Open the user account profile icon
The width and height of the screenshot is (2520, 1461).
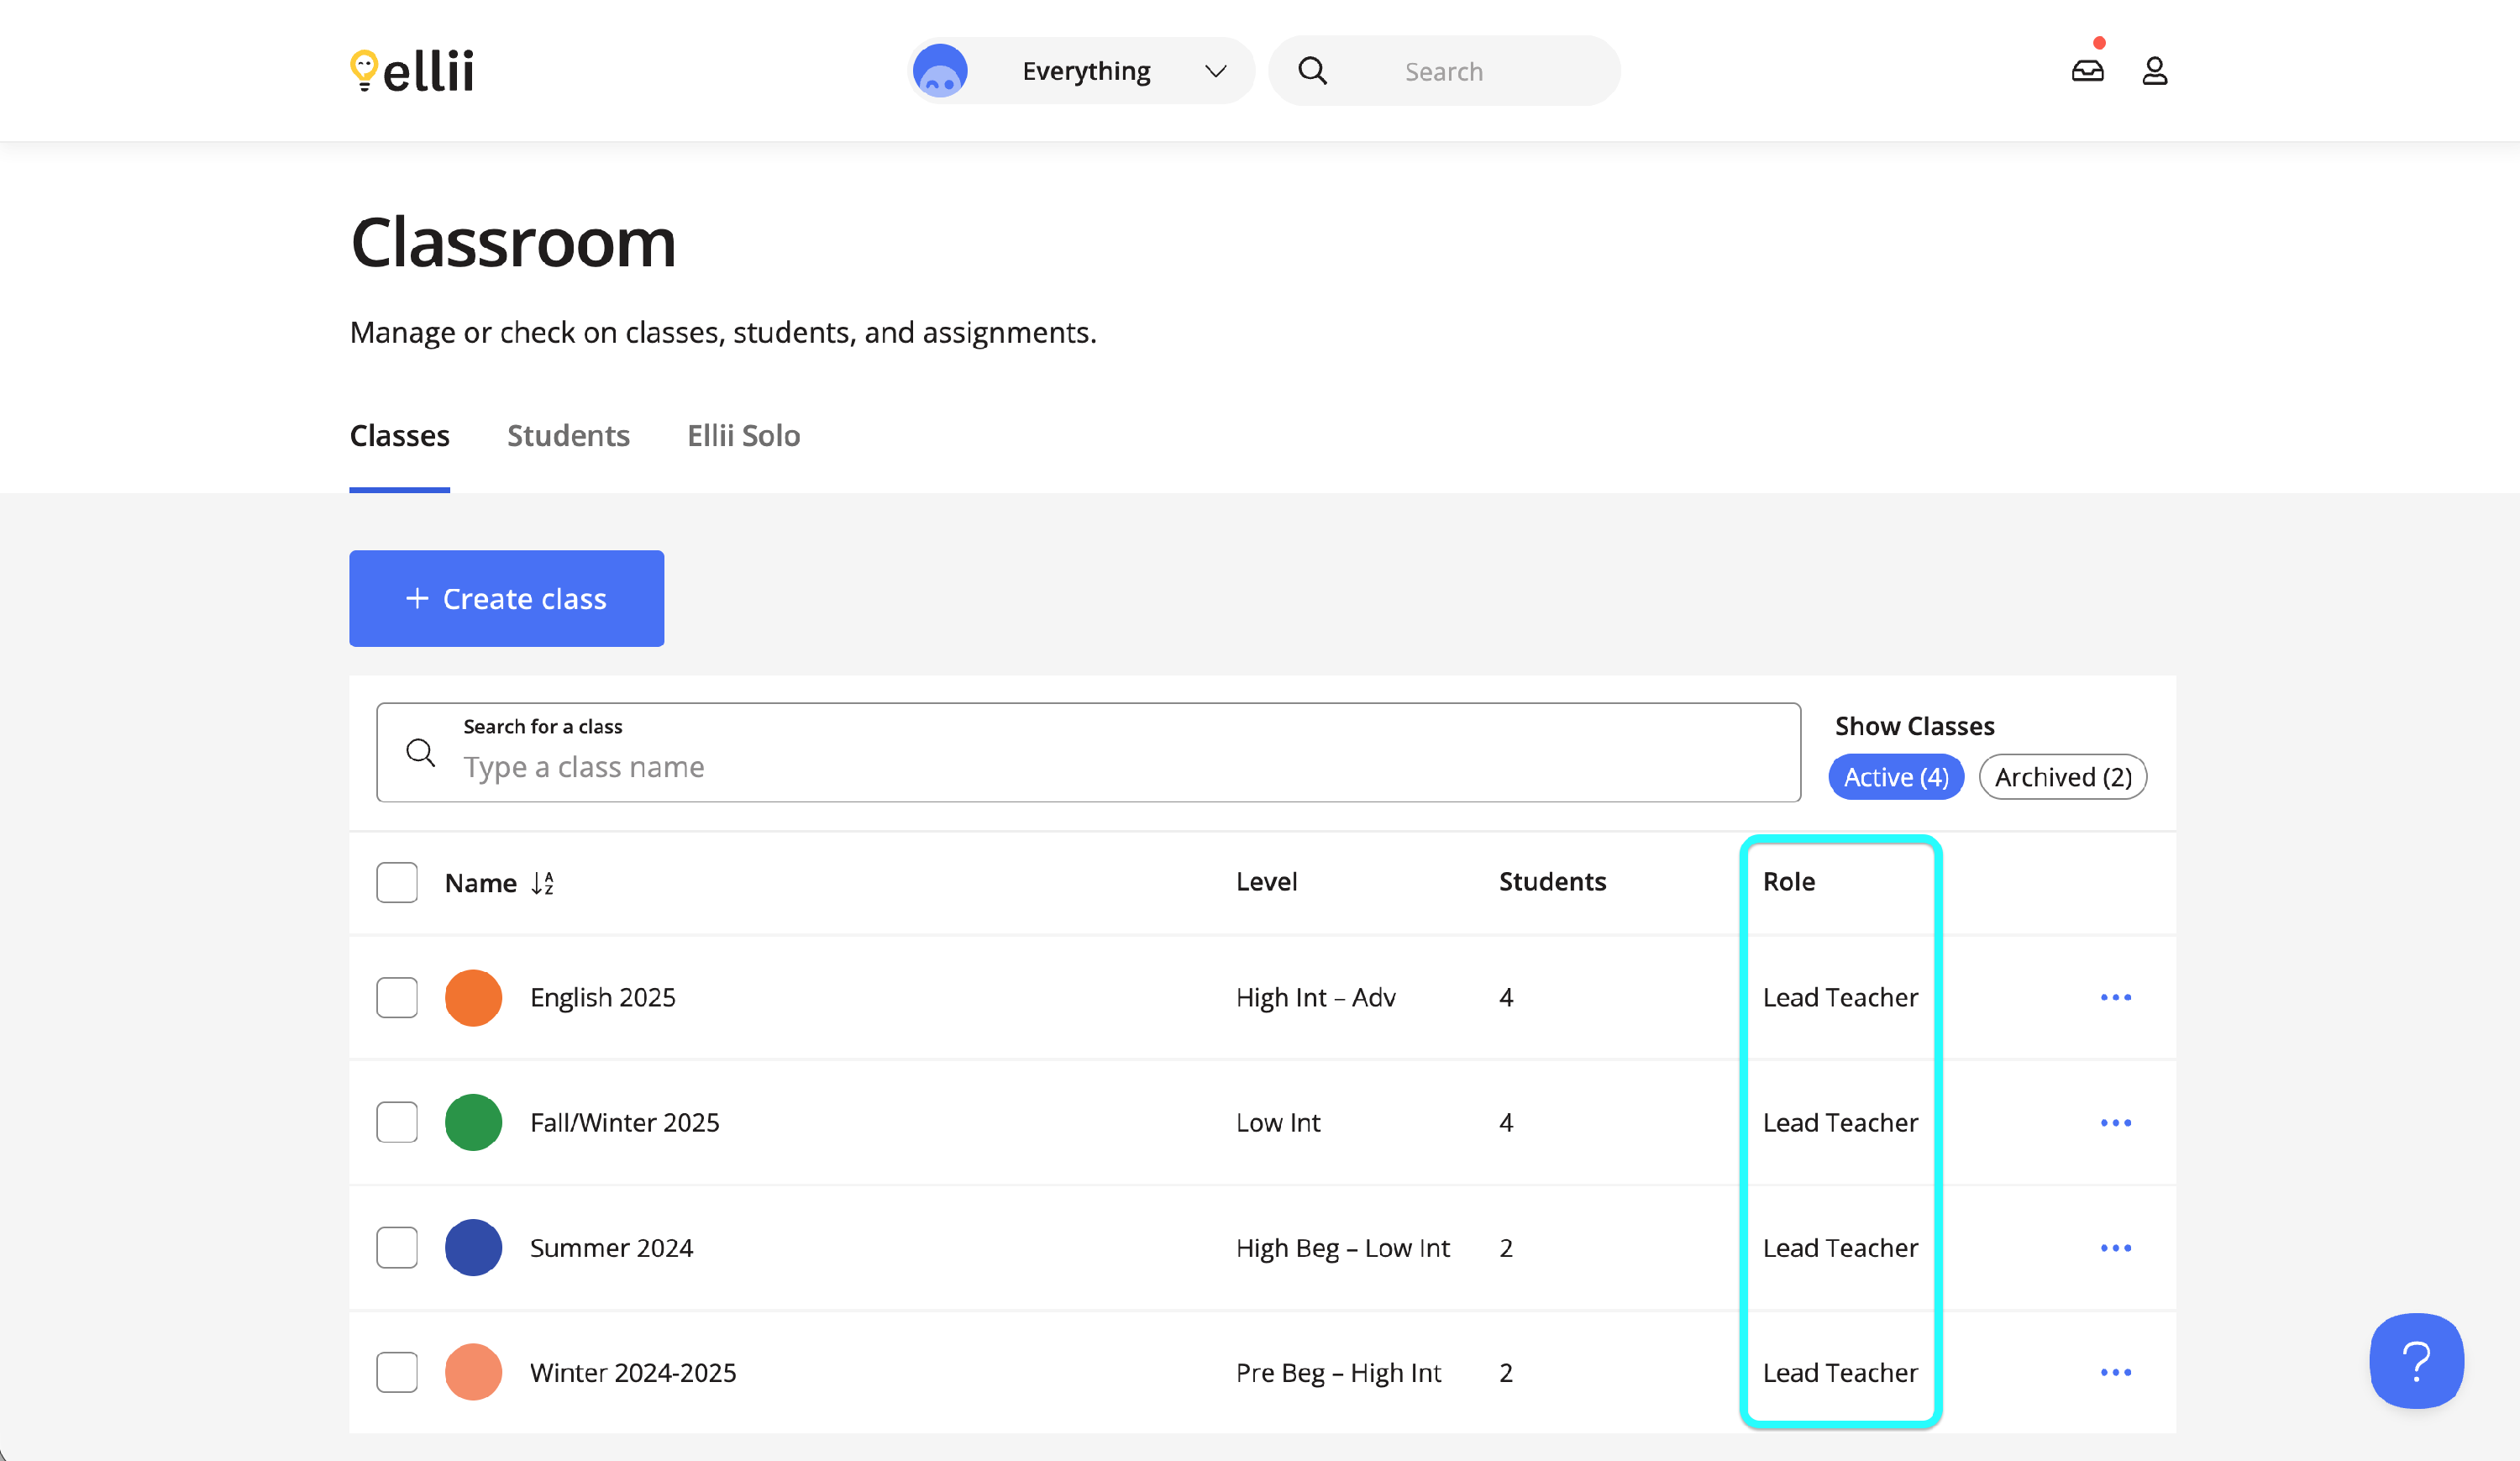tap(2154, 71)
